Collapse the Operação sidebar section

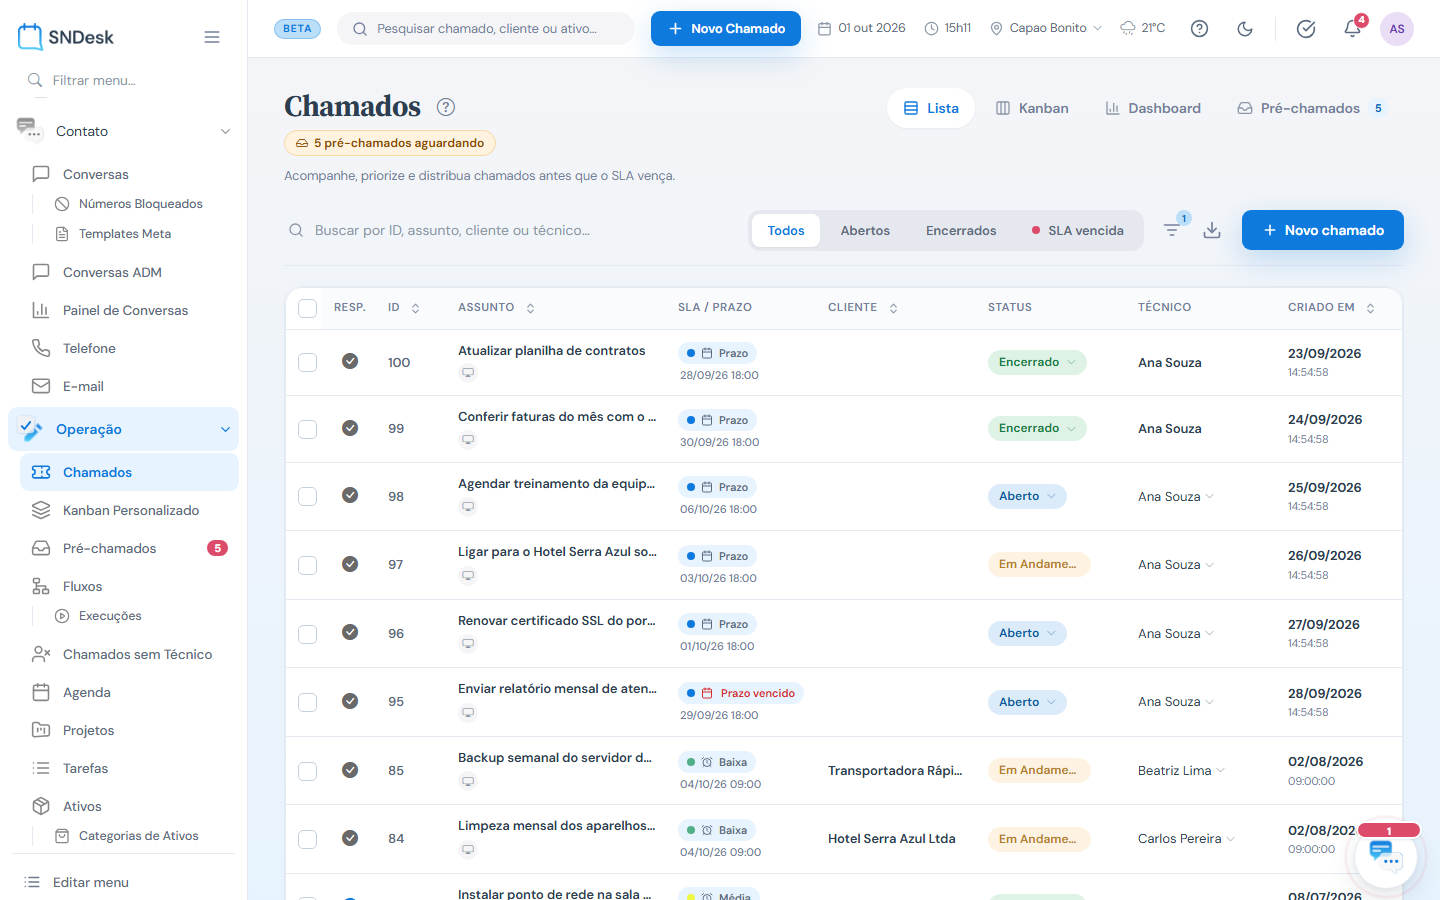tap(124, 429)
